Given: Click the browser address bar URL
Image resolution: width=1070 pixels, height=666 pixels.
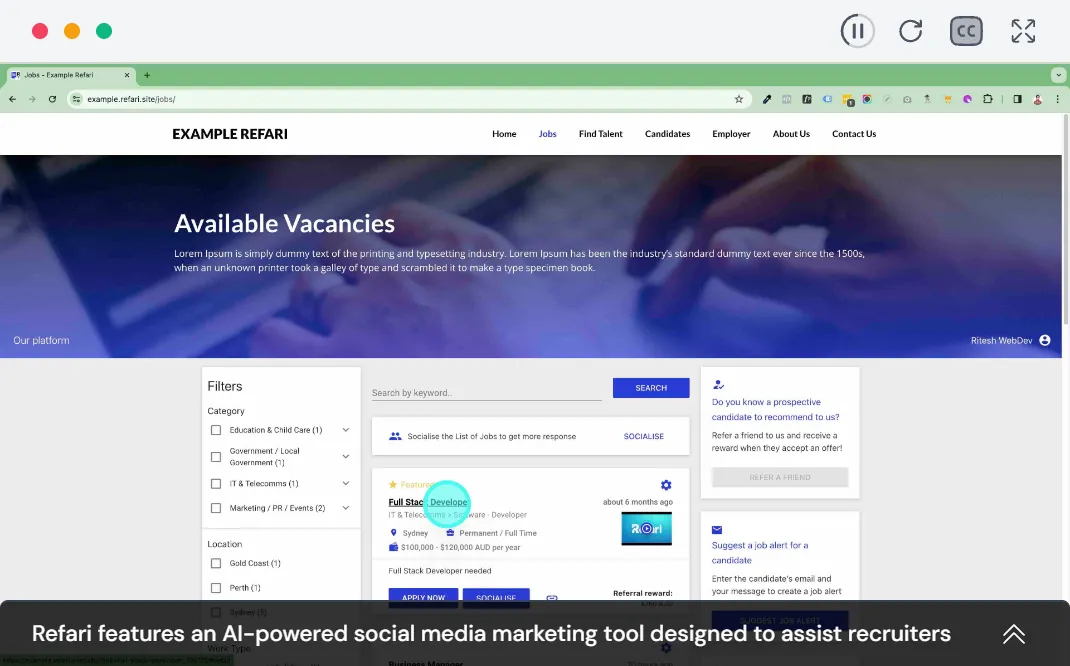Looking at the screenshot, I should (131, 99).
